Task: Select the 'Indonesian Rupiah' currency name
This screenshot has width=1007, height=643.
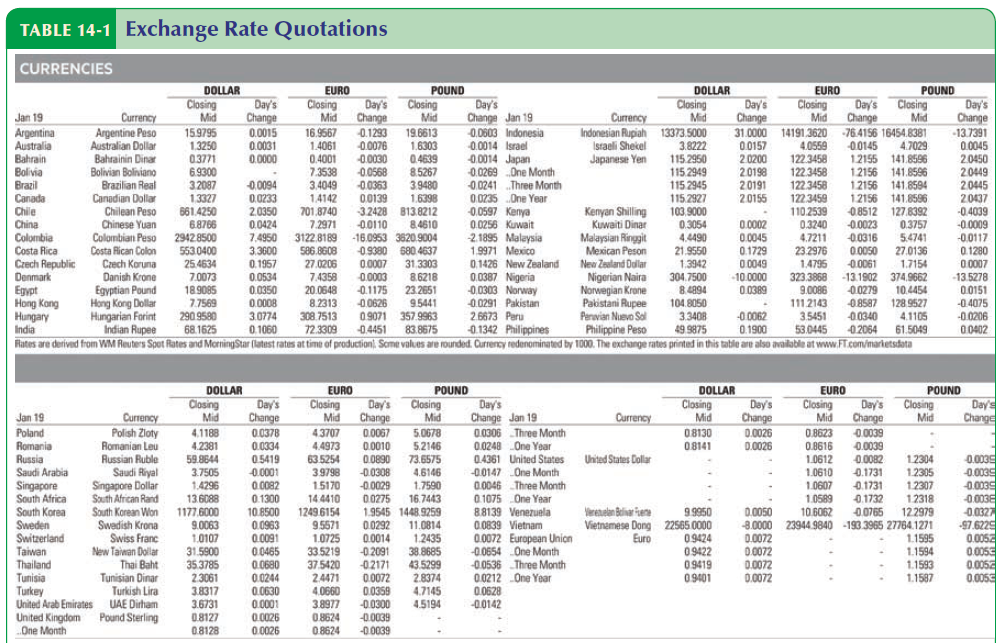Action: pyautogui.click(x=613, y=133)
